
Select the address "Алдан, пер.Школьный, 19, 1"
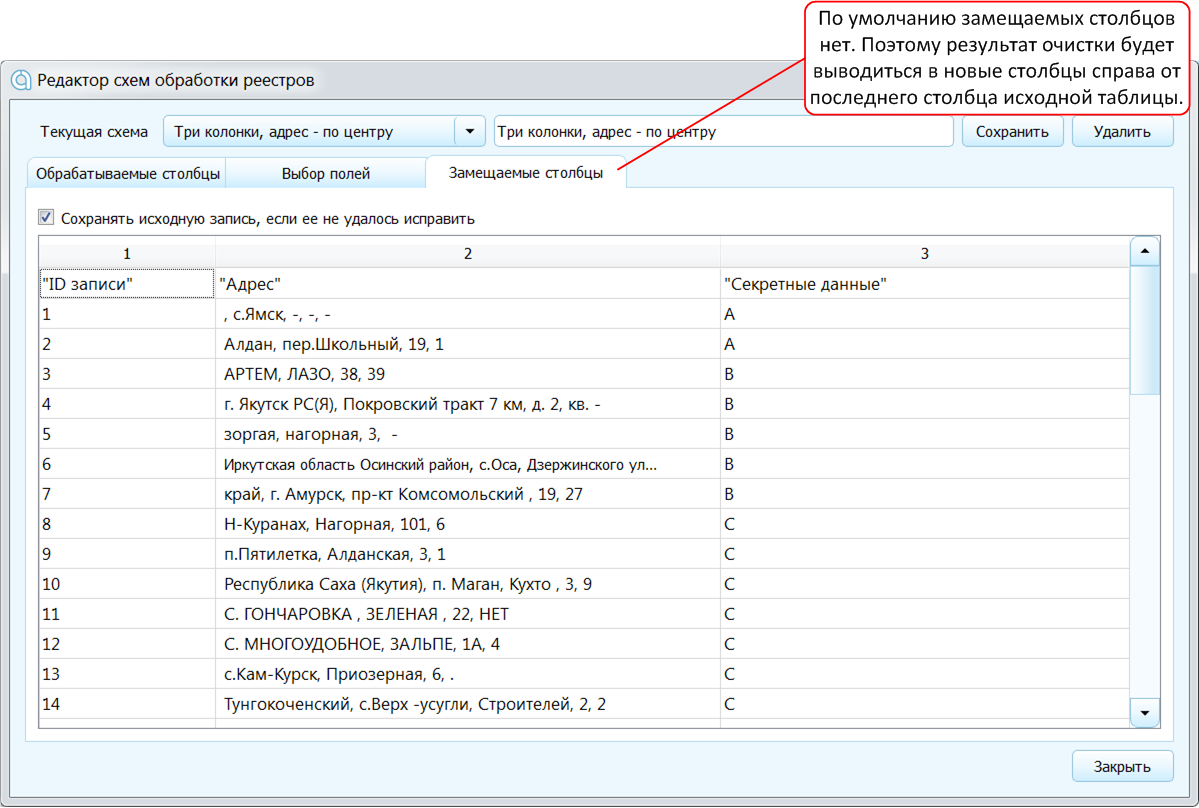point(468,344)
